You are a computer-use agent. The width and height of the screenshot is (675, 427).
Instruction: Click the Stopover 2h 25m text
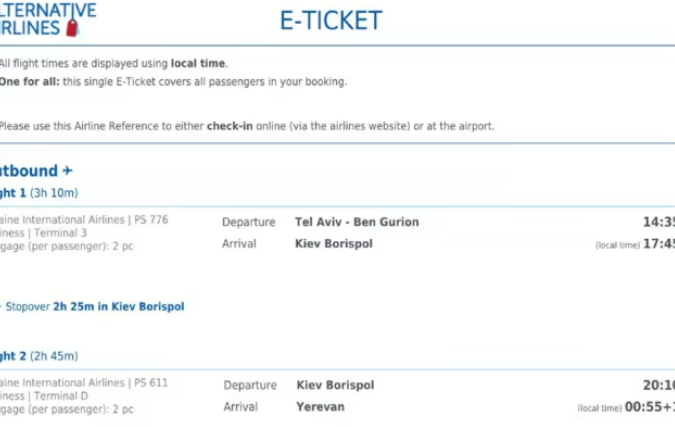[95, 307]
